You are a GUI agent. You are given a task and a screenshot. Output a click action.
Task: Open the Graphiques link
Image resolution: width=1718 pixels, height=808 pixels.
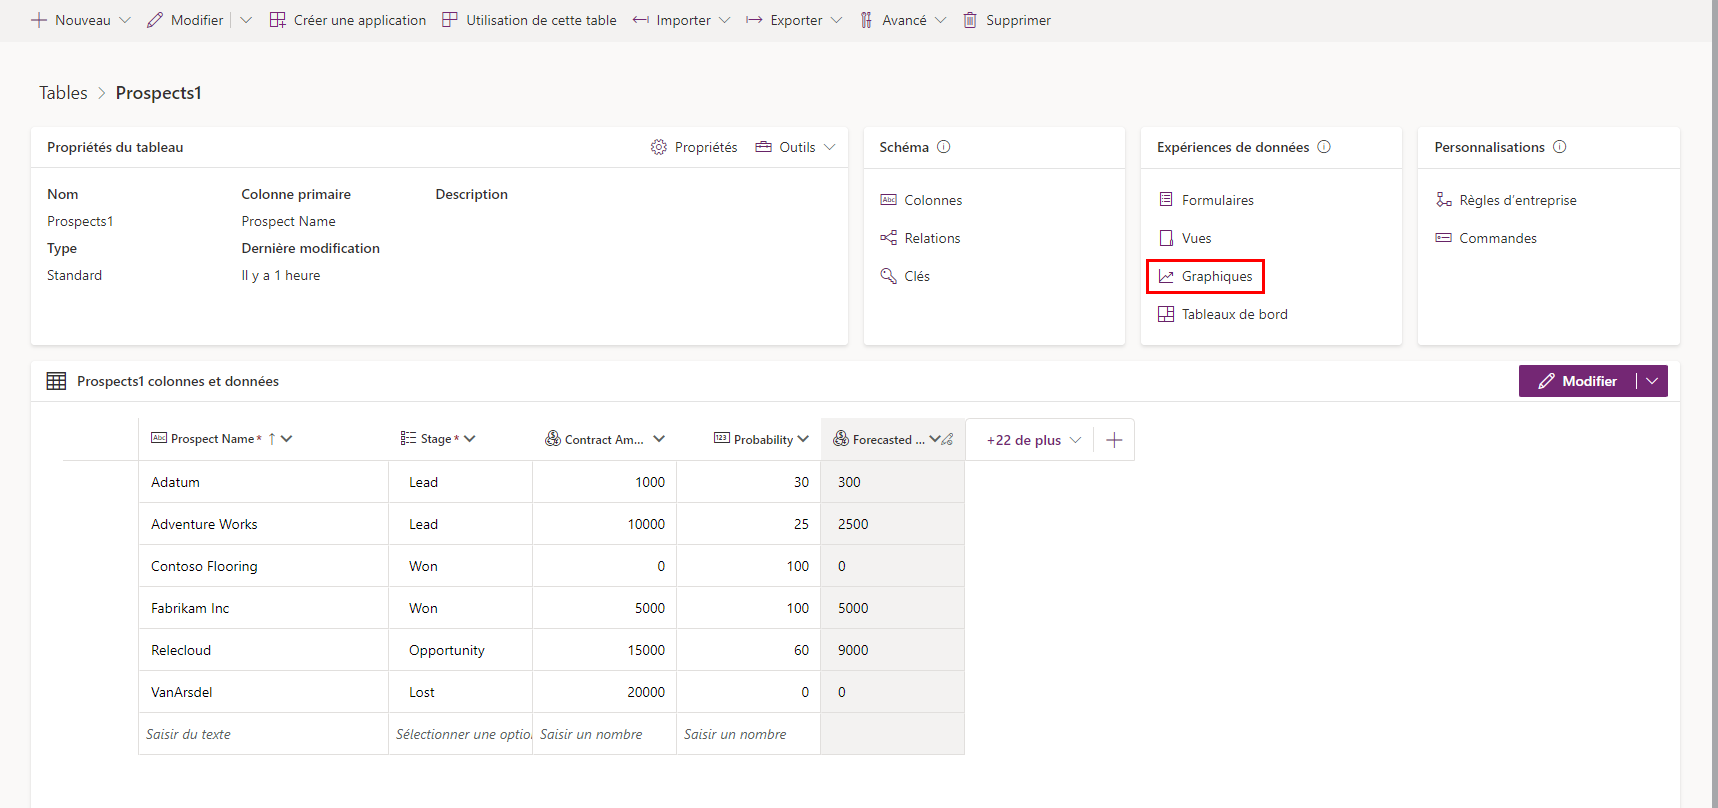coord(1217,276)
